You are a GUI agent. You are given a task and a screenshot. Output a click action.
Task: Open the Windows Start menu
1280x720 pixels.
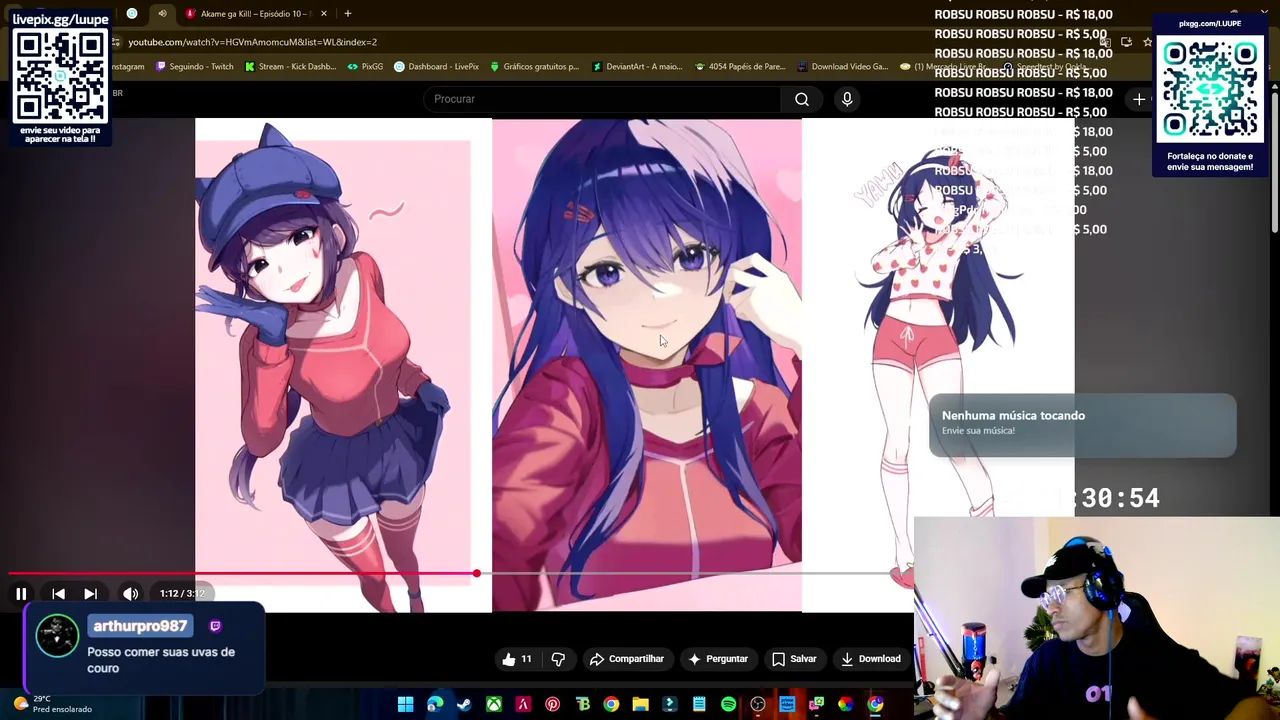405,705
